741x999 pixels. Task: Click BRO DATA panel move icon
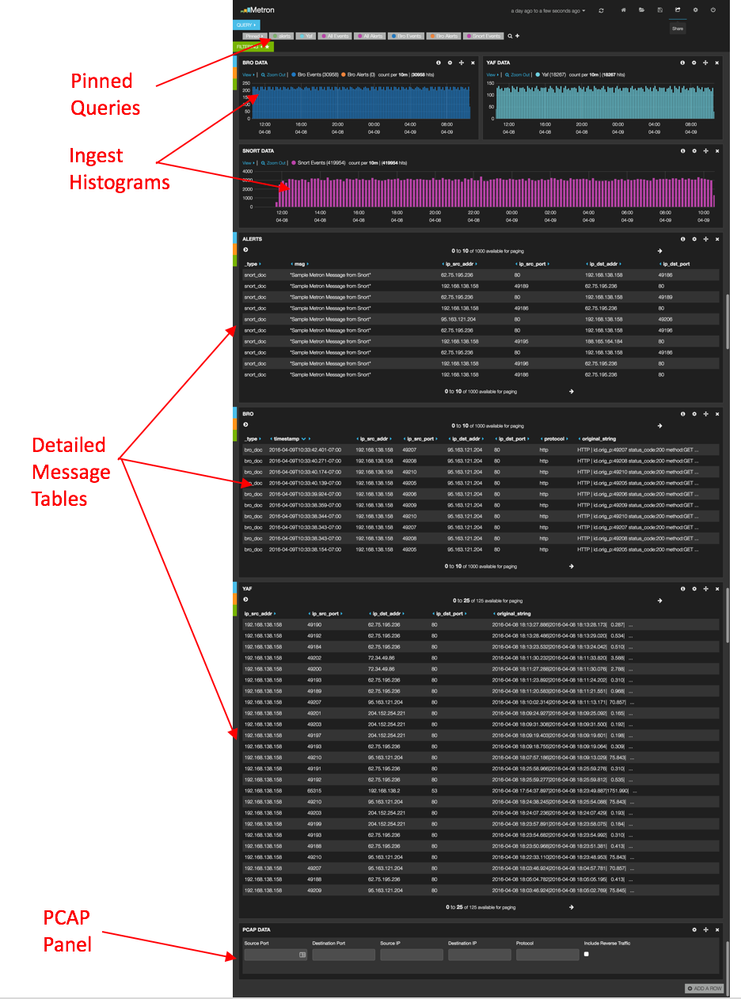click(461, 63)
